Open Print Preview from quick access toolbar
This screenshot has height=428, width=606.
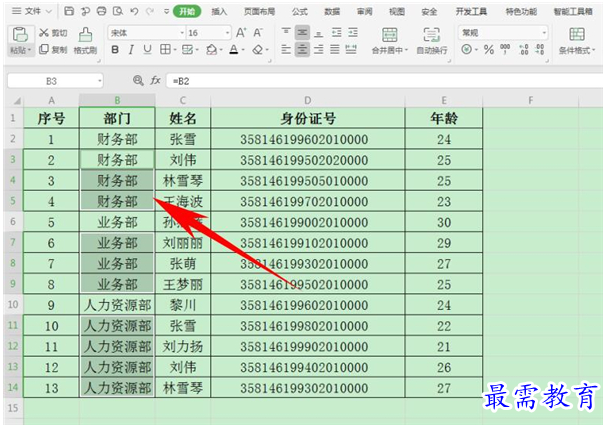pos(117,11)
